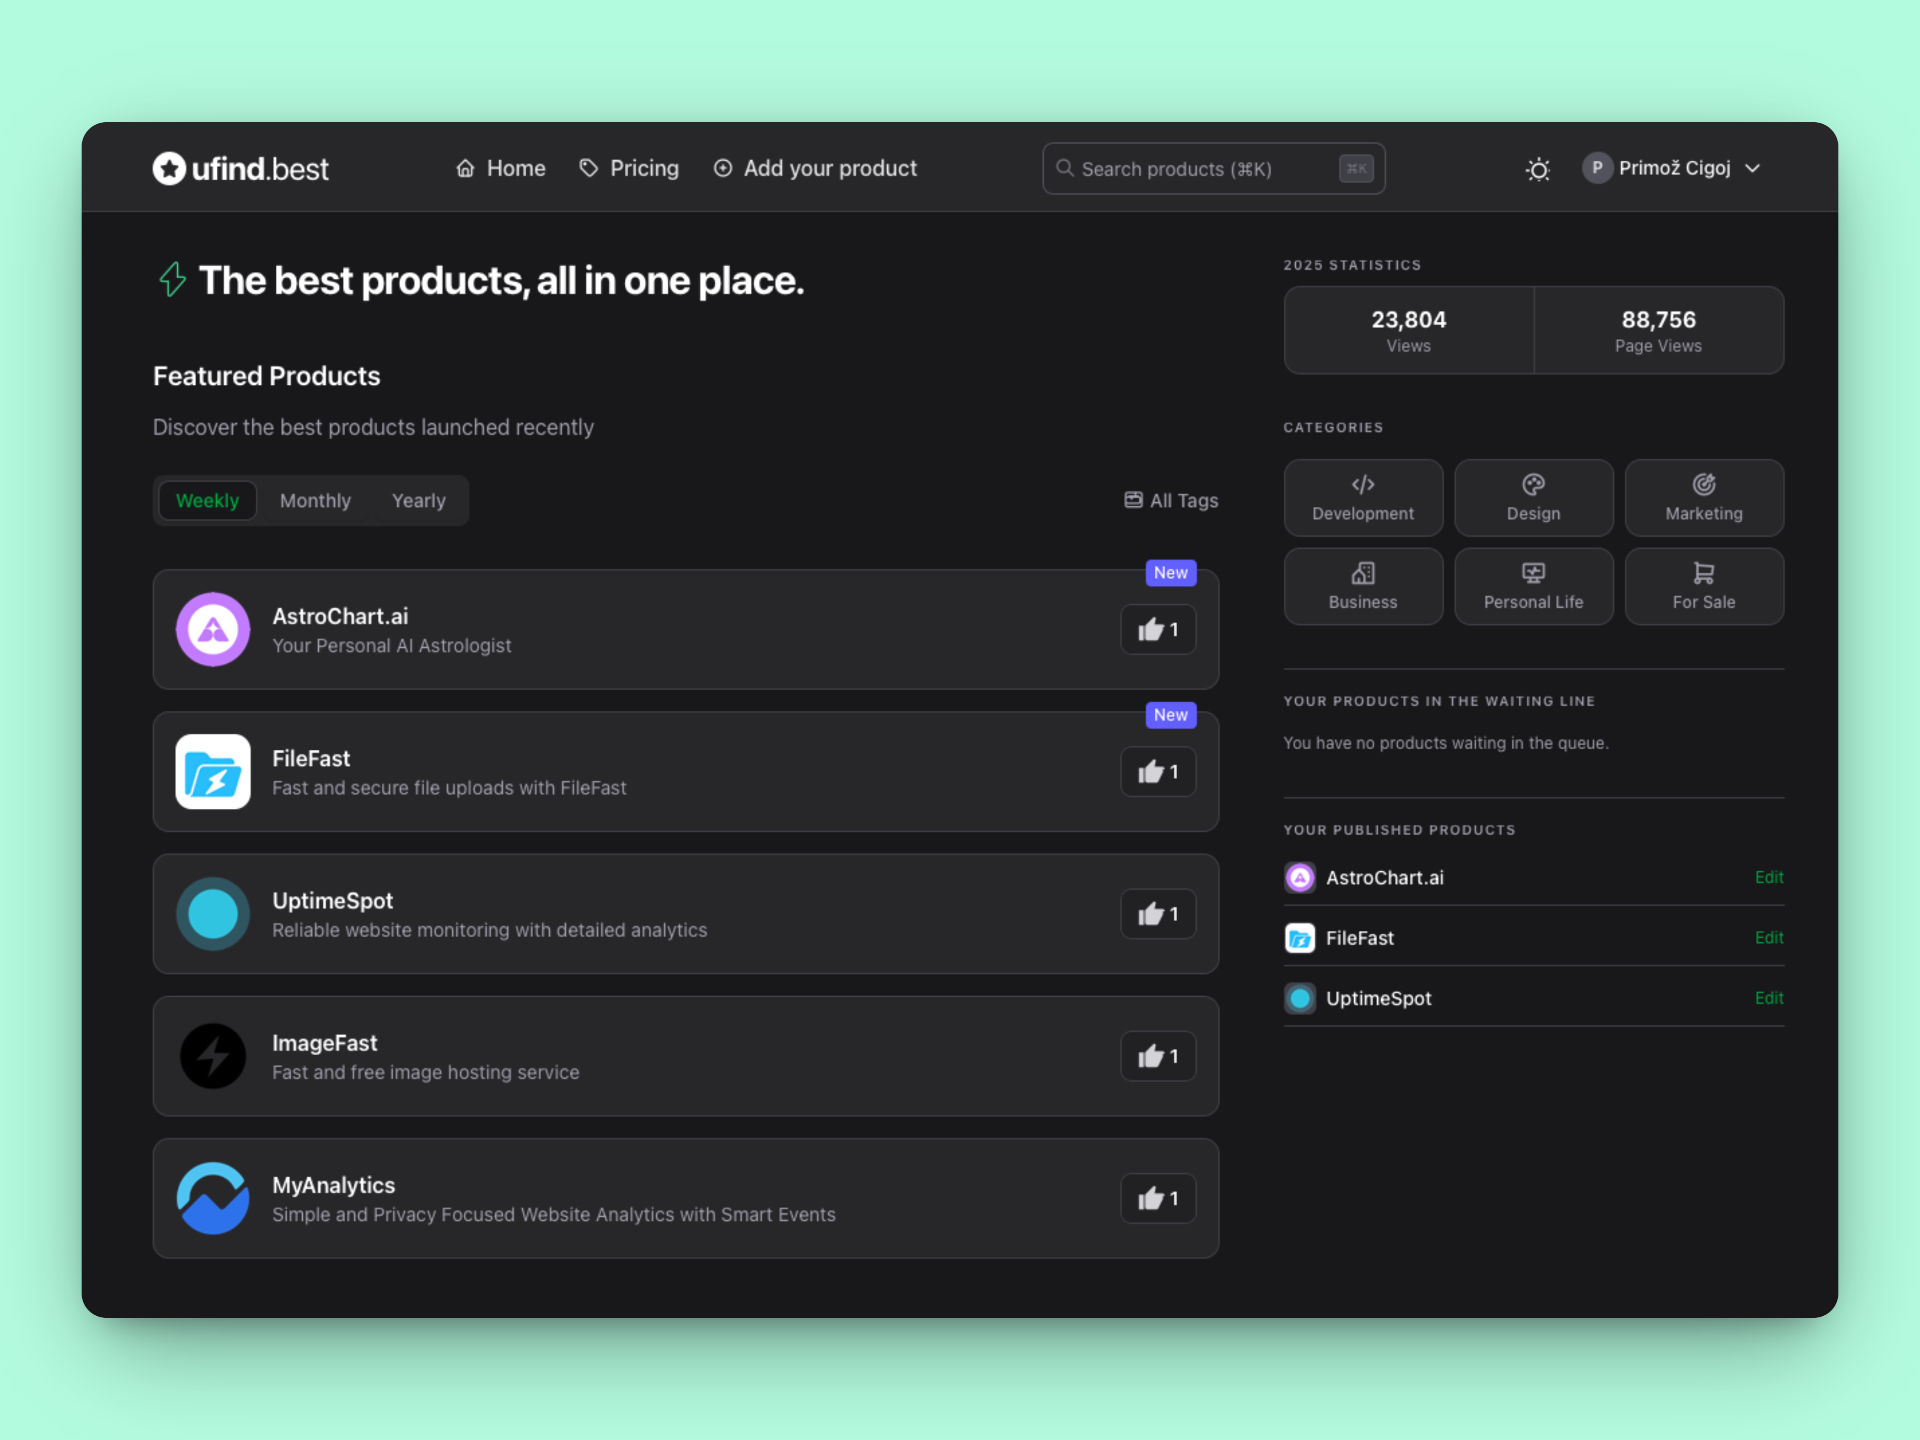Click the For Sale shopping cart icon

(x=1703, y=572)
